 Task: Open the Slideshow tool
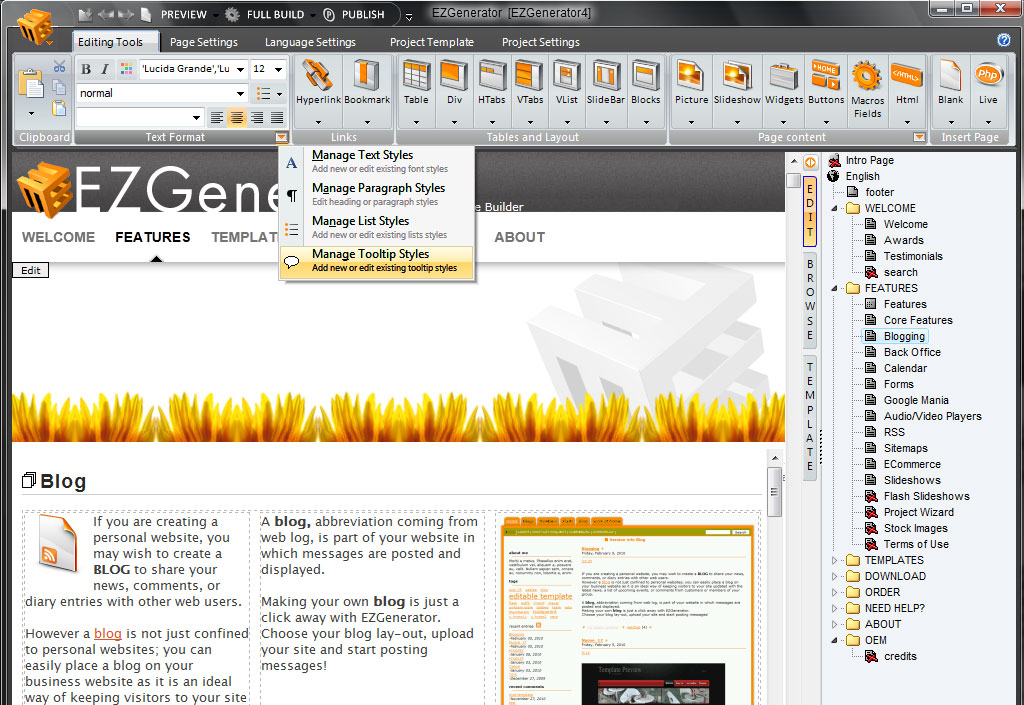point(737,78)
